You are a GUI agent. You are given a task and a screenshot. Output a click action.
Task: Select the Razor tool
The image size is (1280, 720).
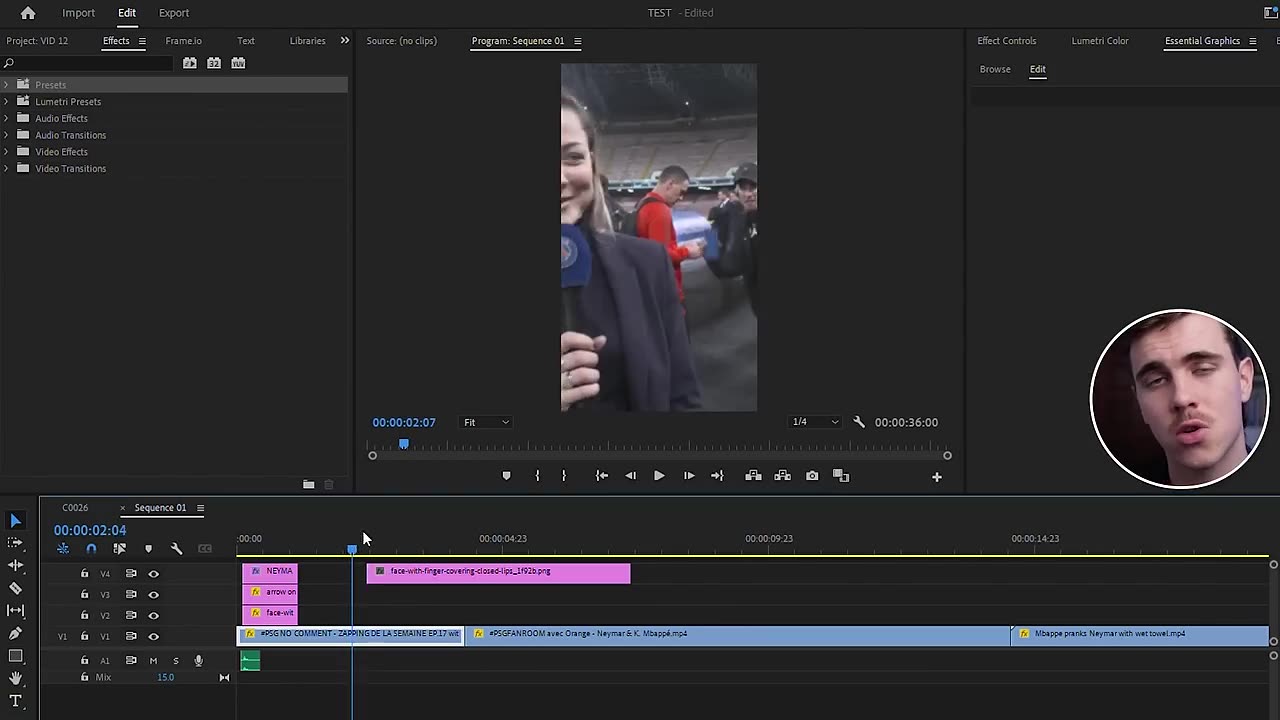click(x=15, y=588)
